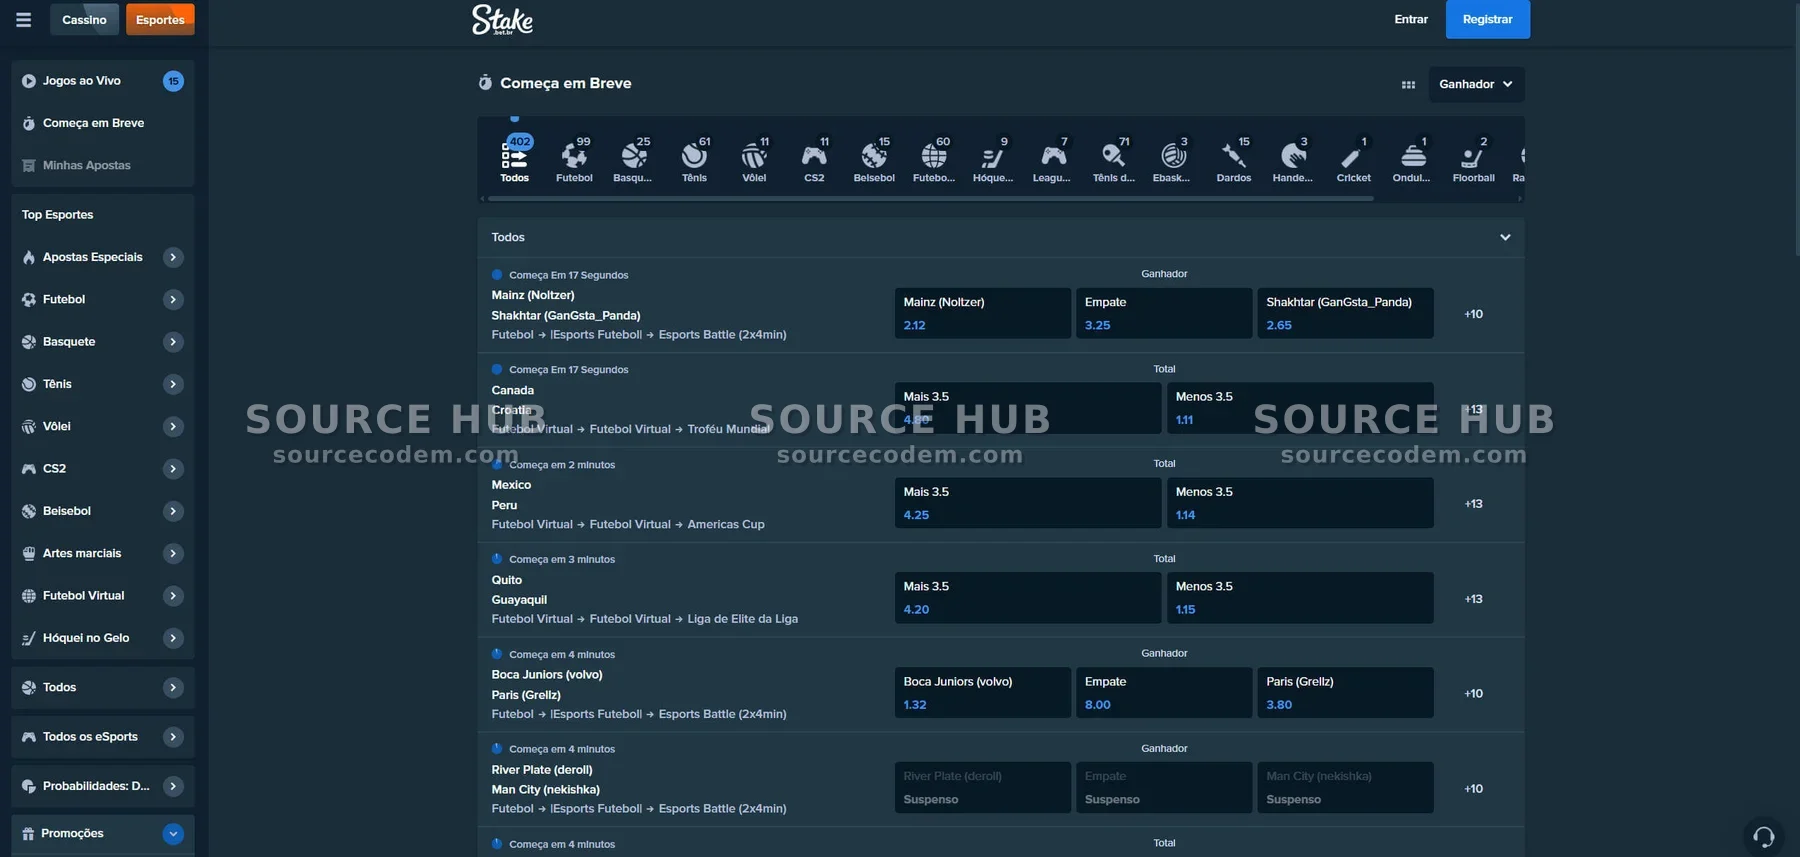Collapse the Todos section chevron
Image resolution: width=1800 pixels, height=857 pixels.
coord(1504,238)
